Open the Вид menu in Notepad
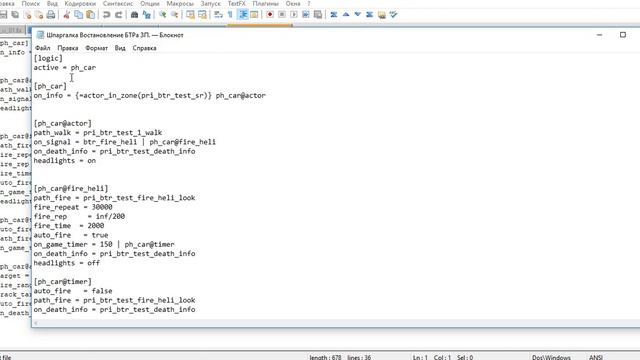The height and width of the screenshot is (360, 640). pos(120,48)
